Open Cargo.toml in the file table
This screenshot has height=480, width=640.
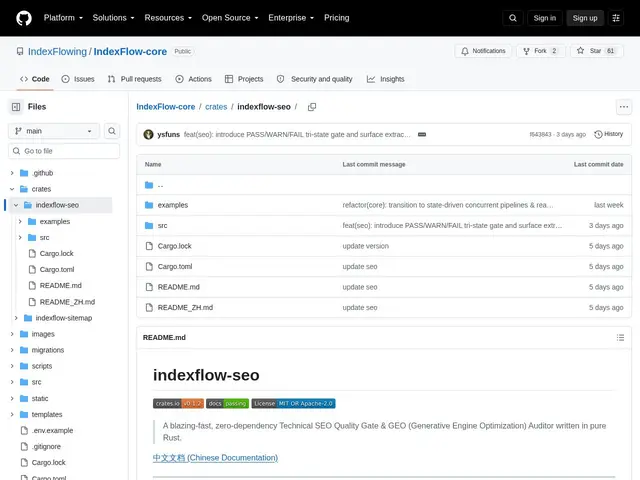(175, 267)
